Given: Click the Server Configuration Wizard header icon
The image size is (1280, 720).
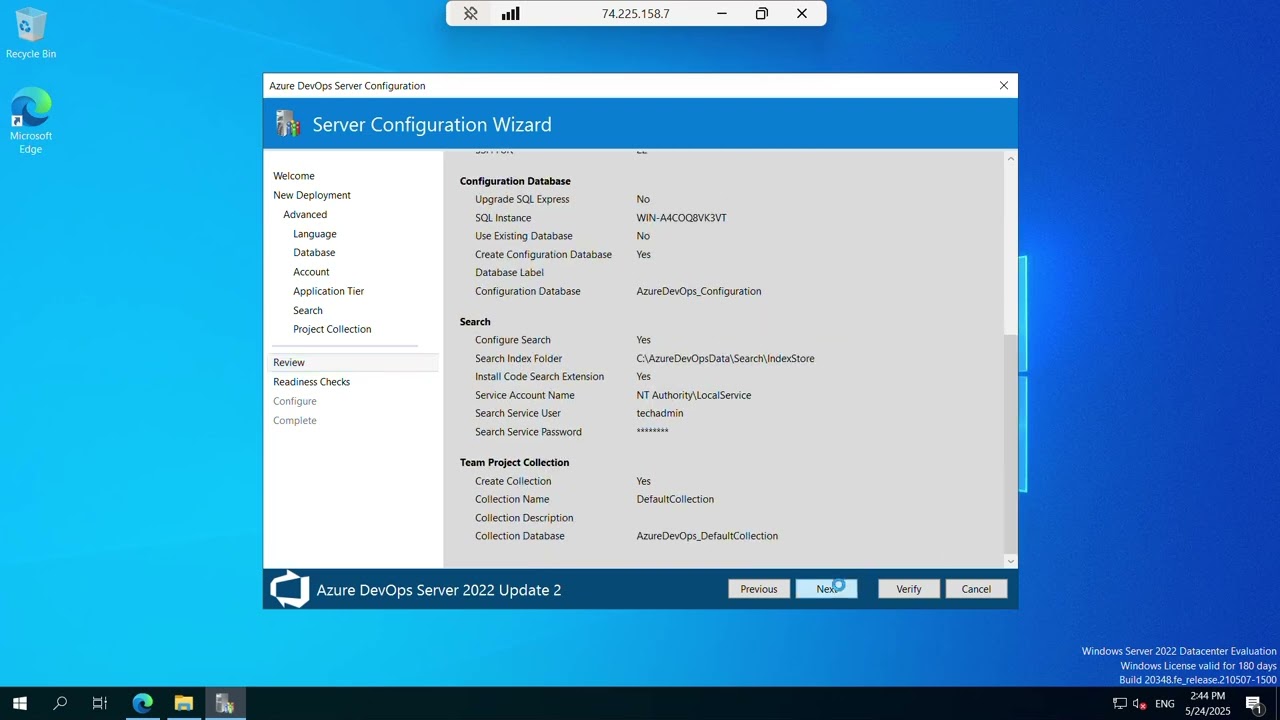Looking at the screenshot, I should (288, 124).
